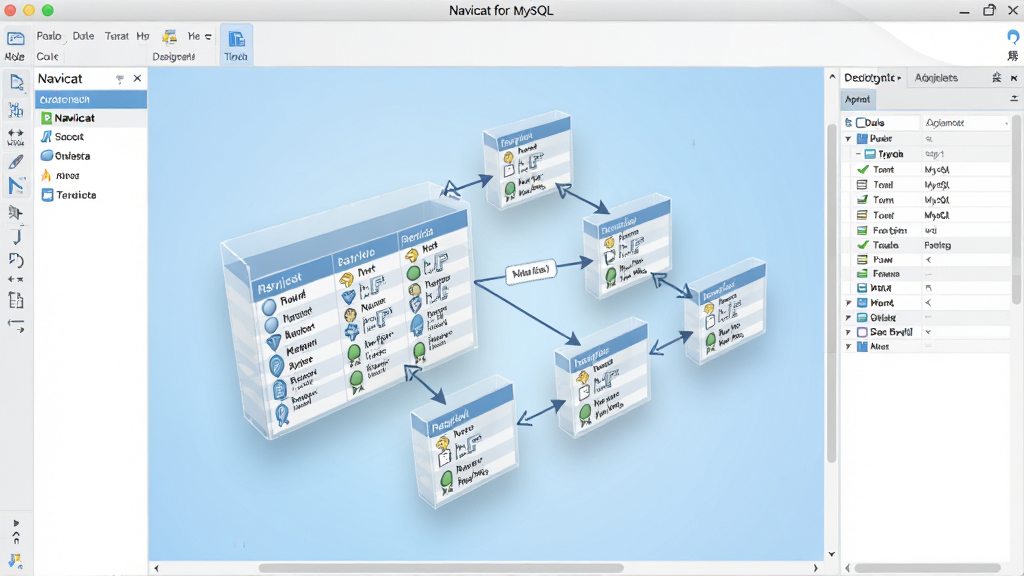Close the right properties panel
Image resolution: width=1024 pixels, height=576 pixels.
click(x=1014, y=78)
